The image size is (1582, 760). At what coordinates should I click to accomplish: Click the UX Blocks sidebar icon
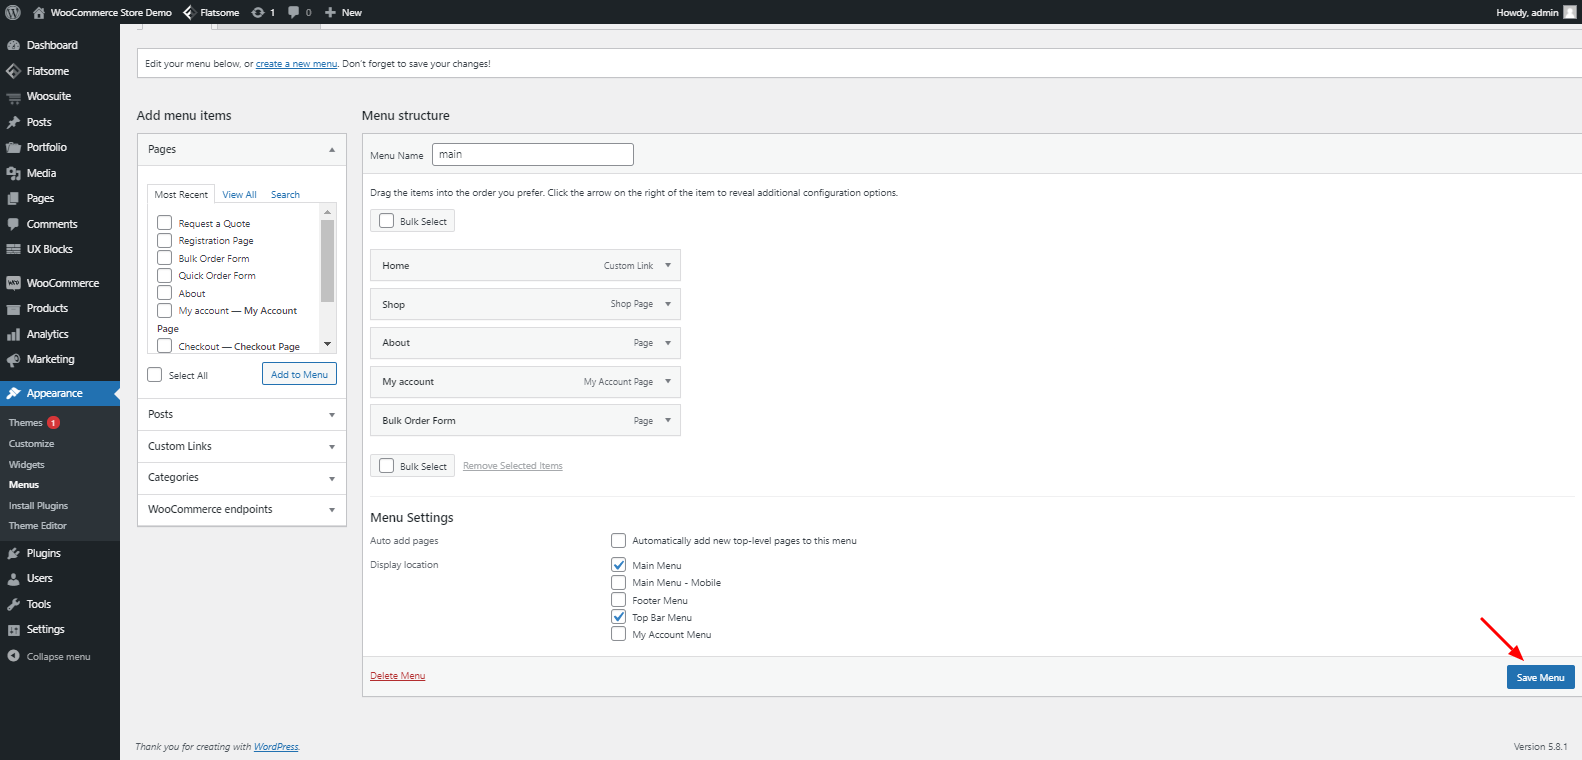(13, 249)
